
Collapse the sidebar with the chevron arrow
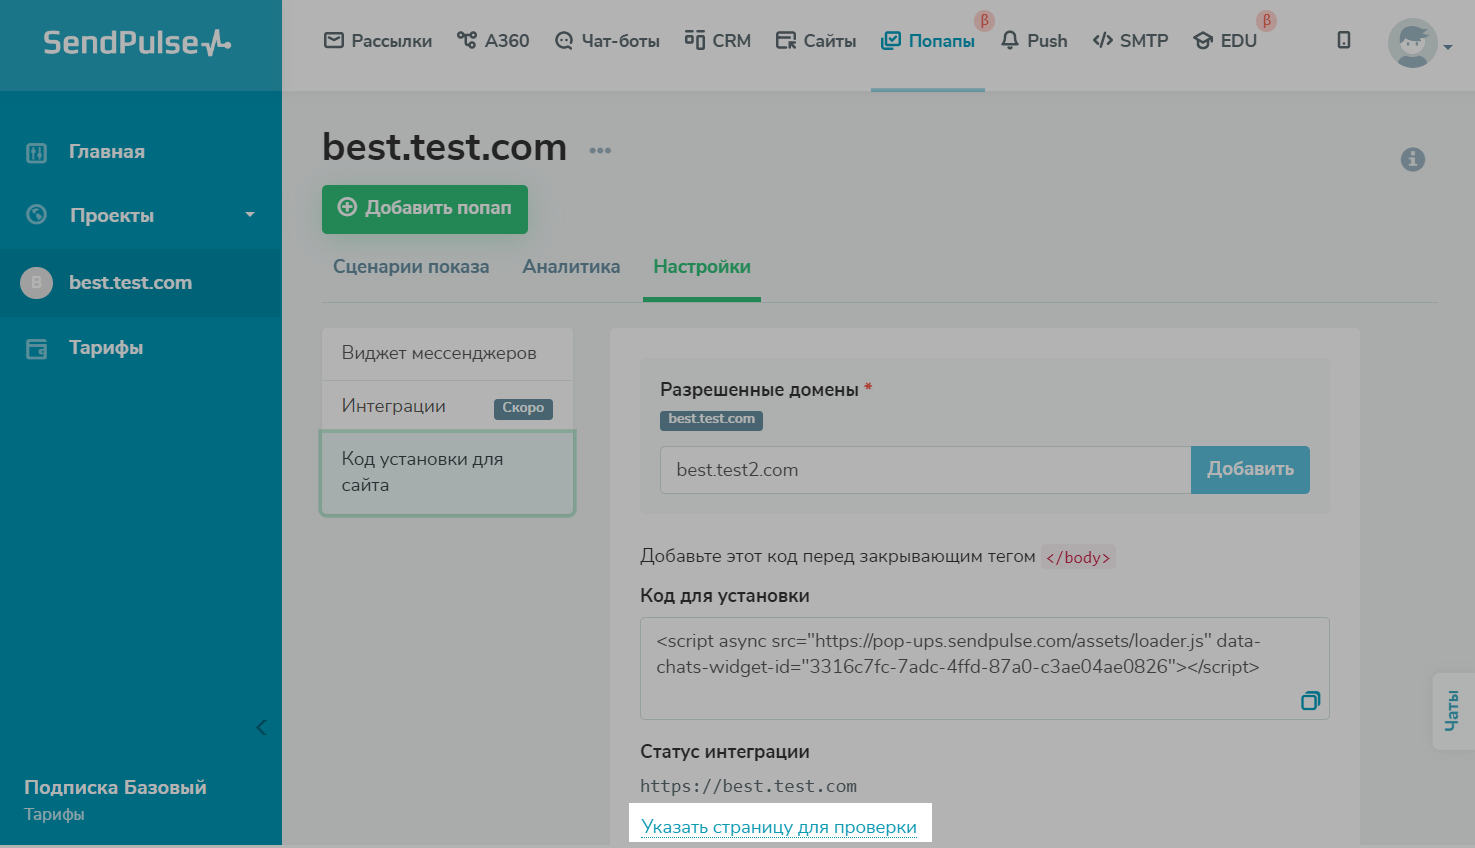(261, 727)
